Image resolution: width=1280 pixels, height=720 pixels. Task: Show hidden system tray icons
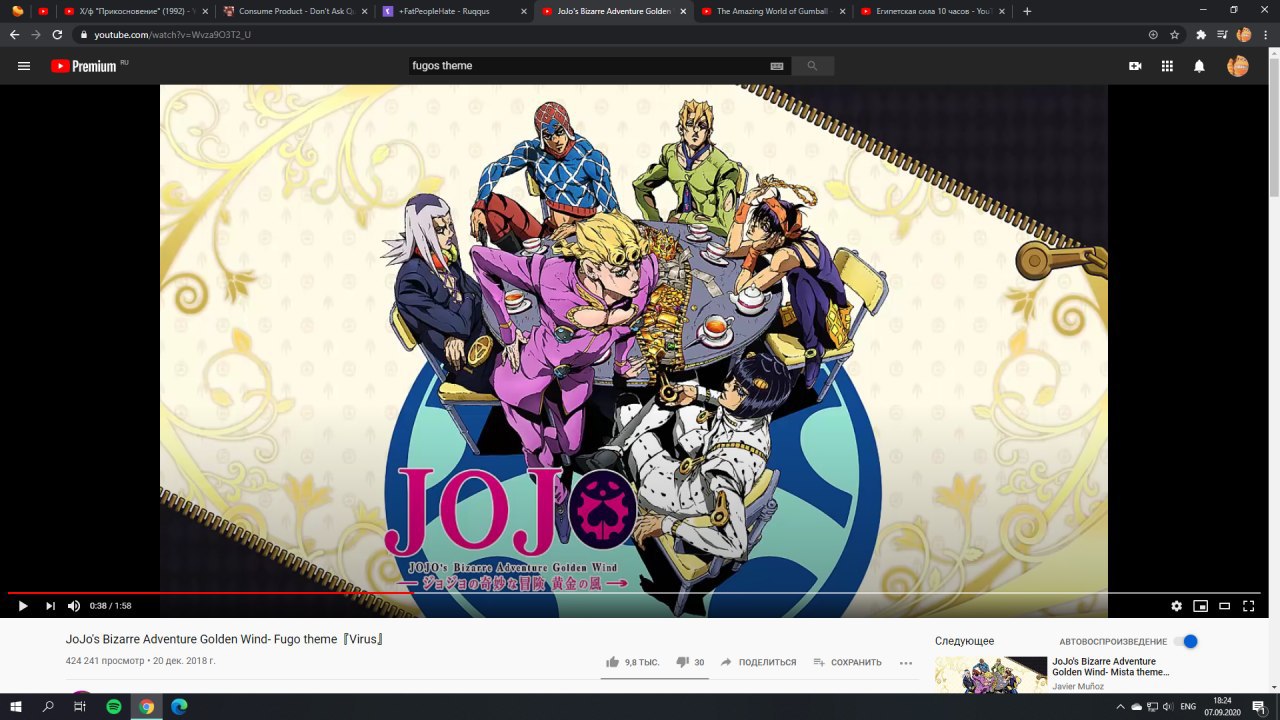(x=1121, y=706)
